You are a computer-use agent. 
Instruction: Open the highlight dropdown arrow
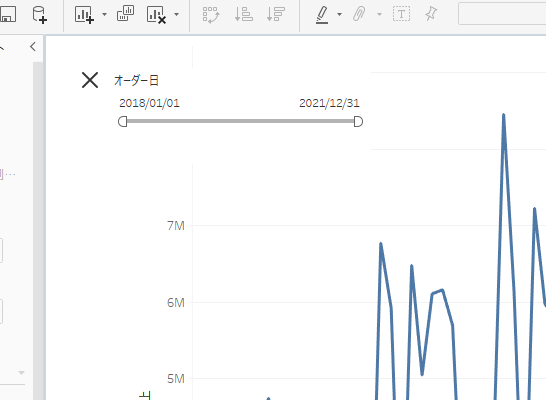click(x=340, y=15)
